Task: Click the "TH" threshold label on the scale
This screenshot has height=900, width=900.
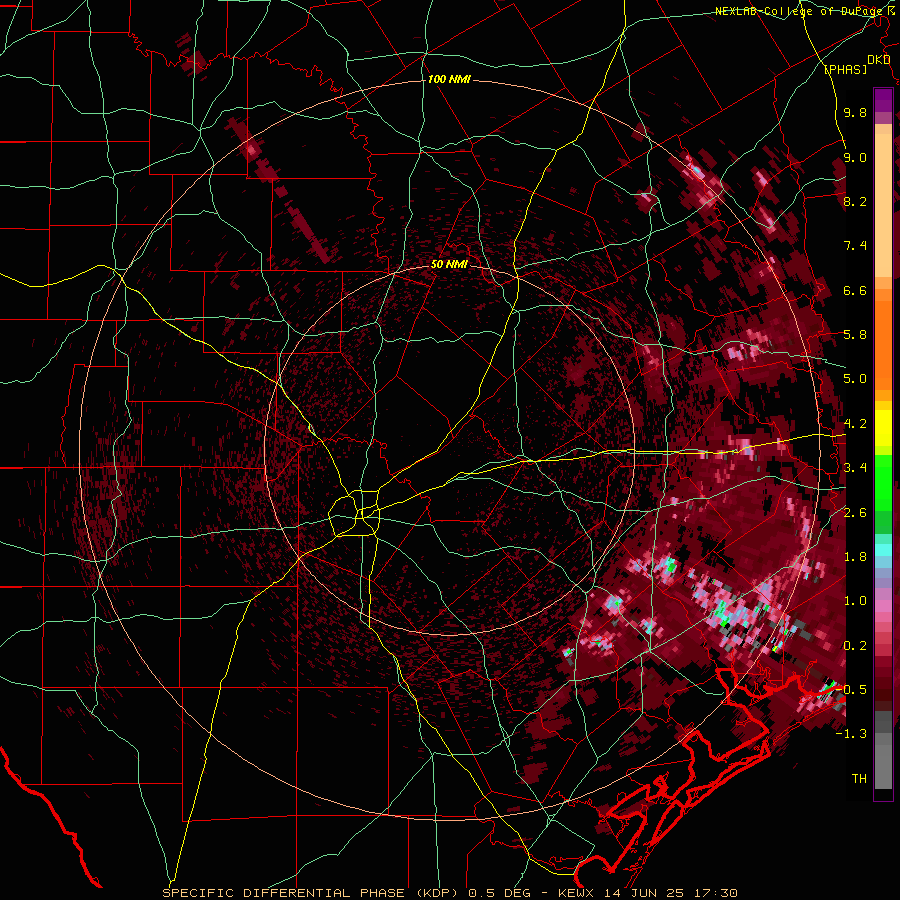Action: coord(859,778)
